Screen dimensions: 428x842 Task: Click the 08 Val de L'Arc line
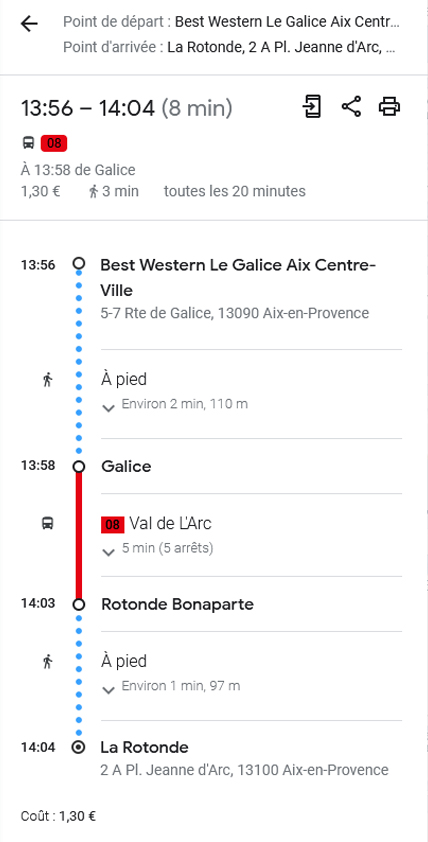pos(156,524)
